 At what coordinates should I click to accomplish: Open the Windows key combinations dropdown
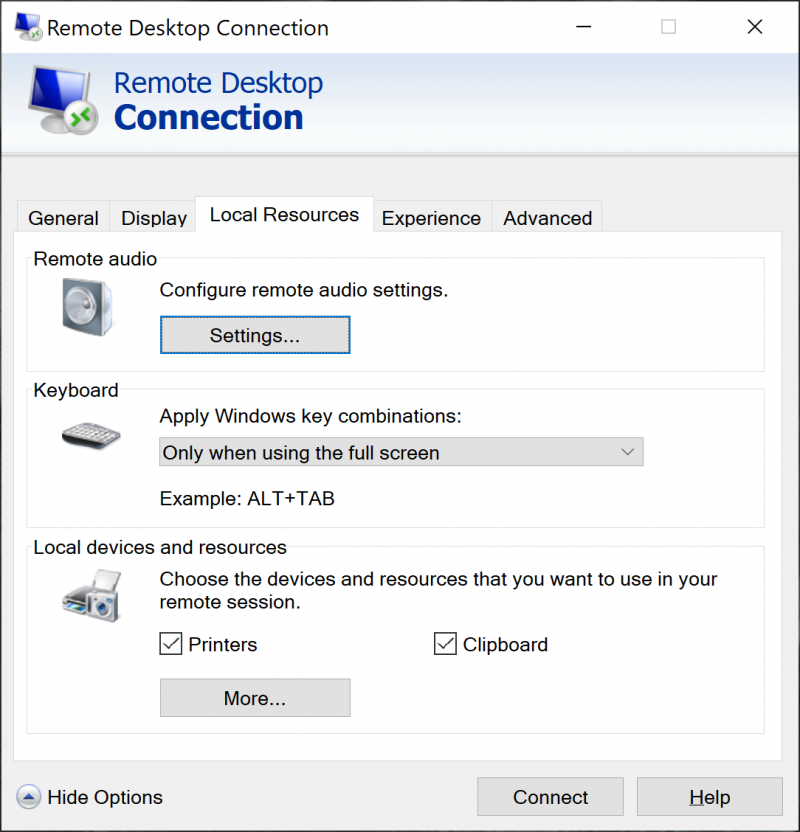click(401, 452)
